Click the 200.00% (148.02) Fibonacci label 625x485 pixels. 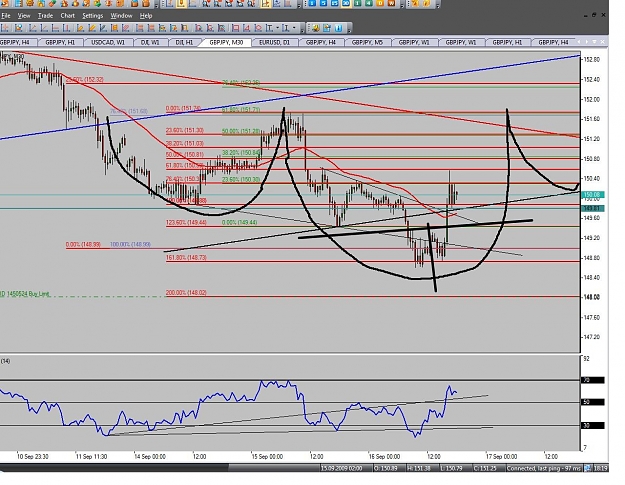(186, 293)
